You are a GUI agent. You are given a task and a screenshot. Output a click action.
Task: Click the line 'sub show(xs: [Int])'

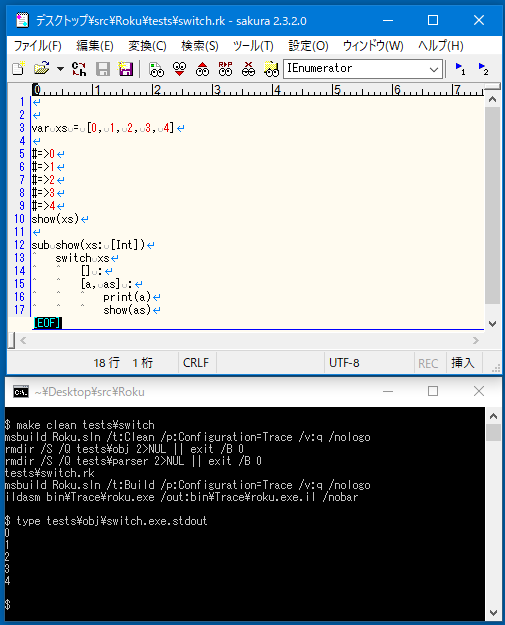click(88, 245)
